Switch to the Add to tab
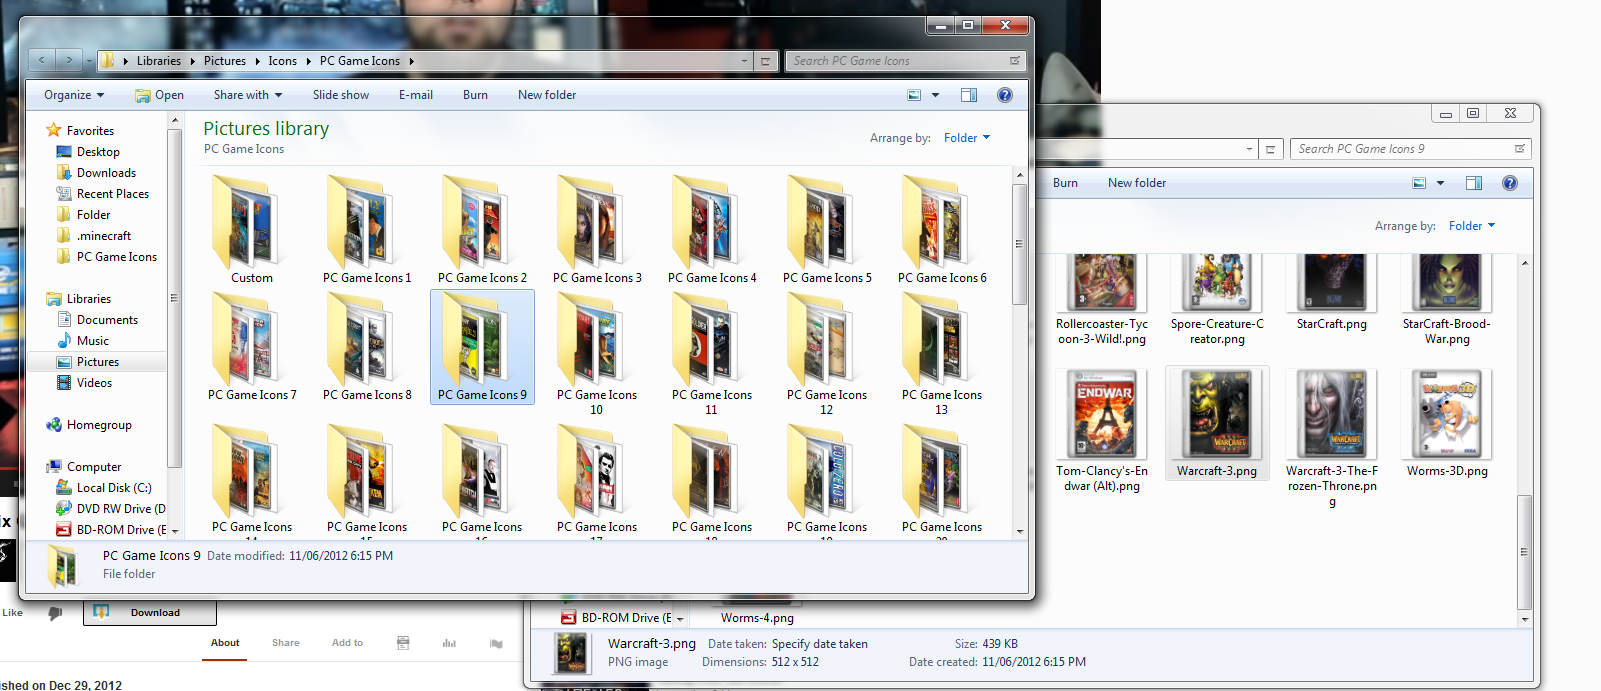 point(347,643)
